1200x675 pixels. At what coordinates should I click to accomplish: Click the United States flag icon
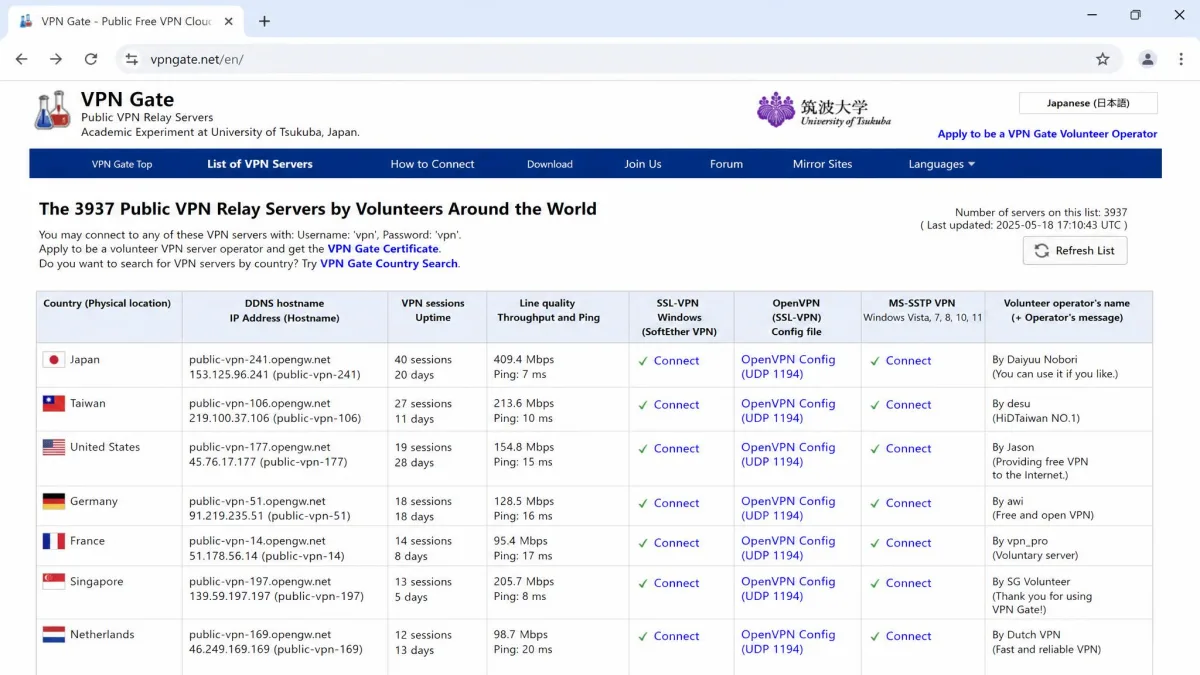coord(54,448)
